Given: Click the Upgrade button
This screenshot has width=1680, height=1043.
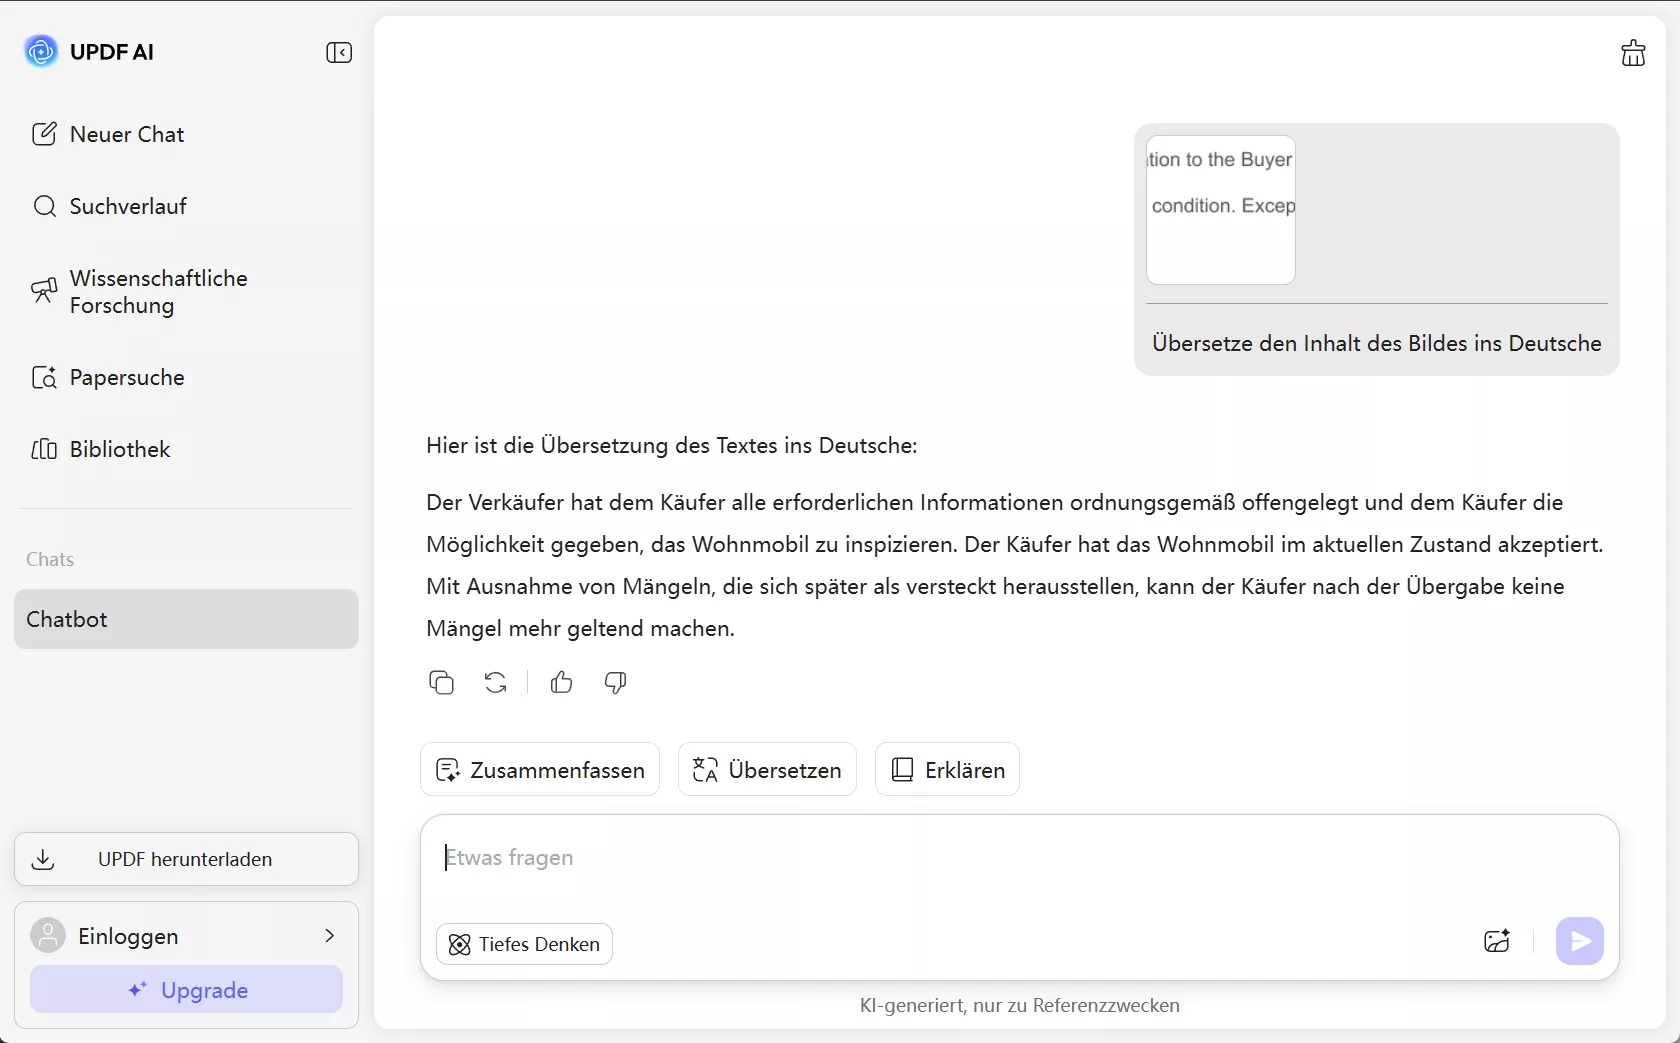Looking at the screenshot, I should pyautogui.click(x=186, y=990).
